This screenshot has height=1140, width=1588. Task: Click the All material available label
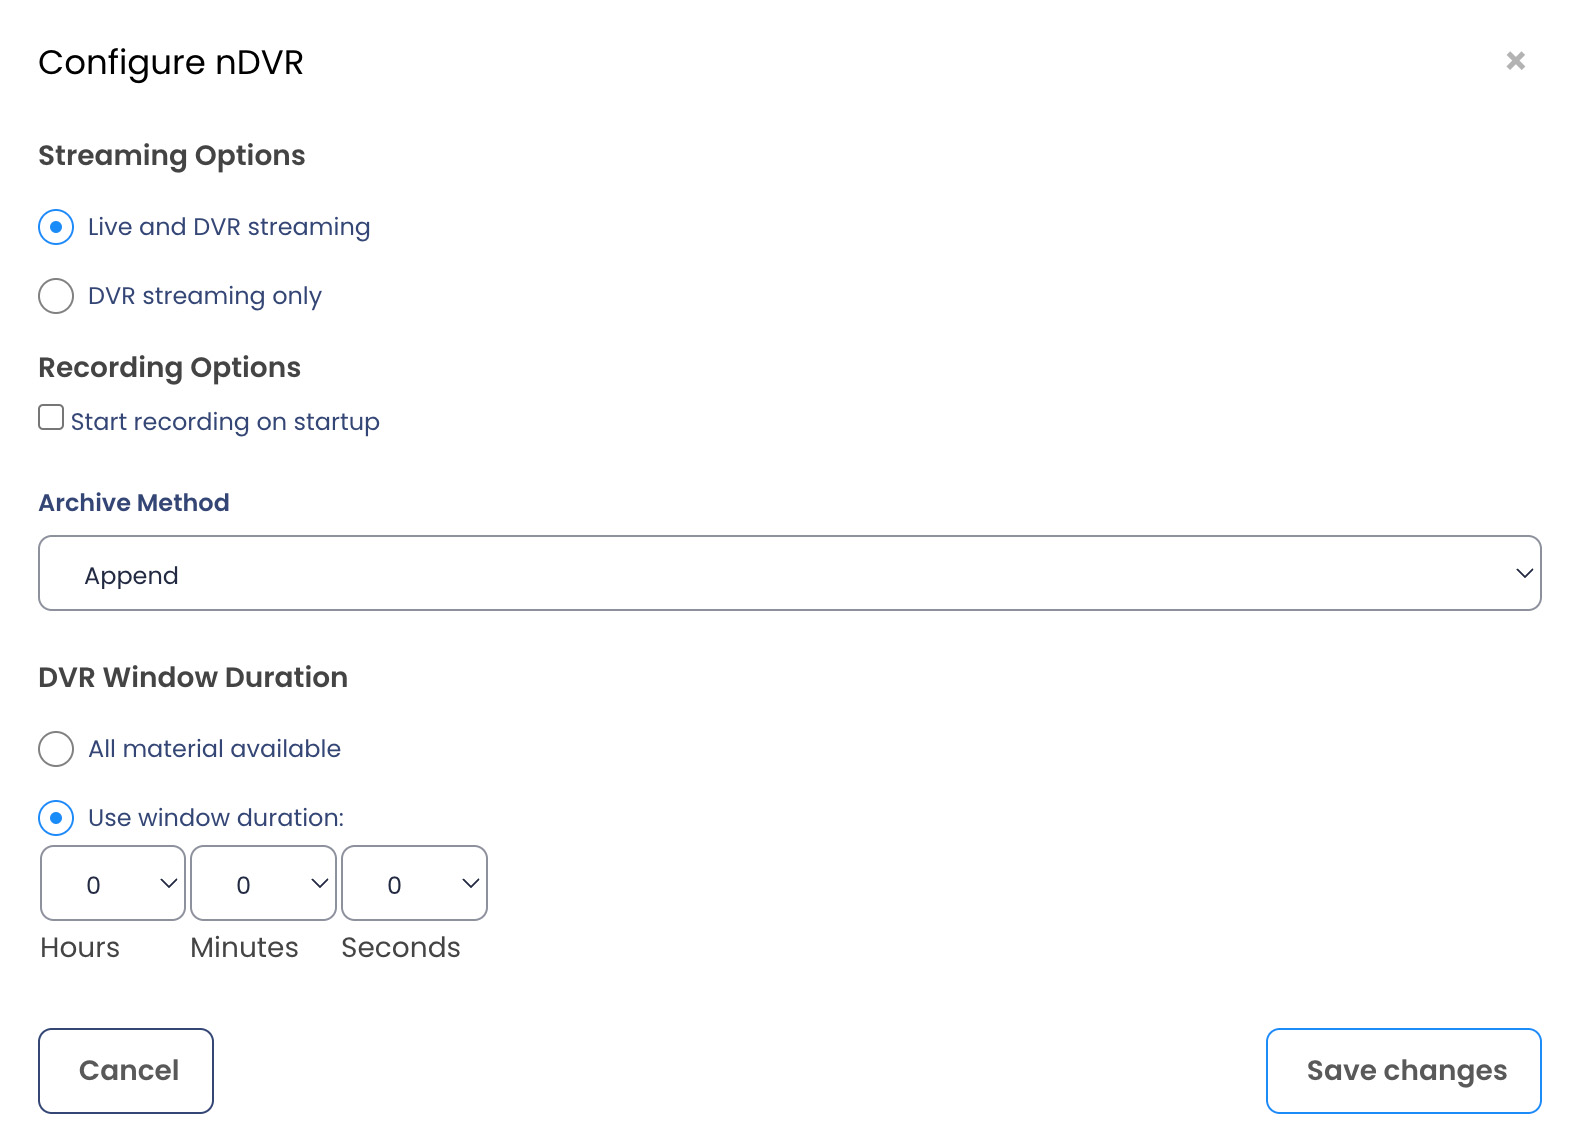coord(214,749)
